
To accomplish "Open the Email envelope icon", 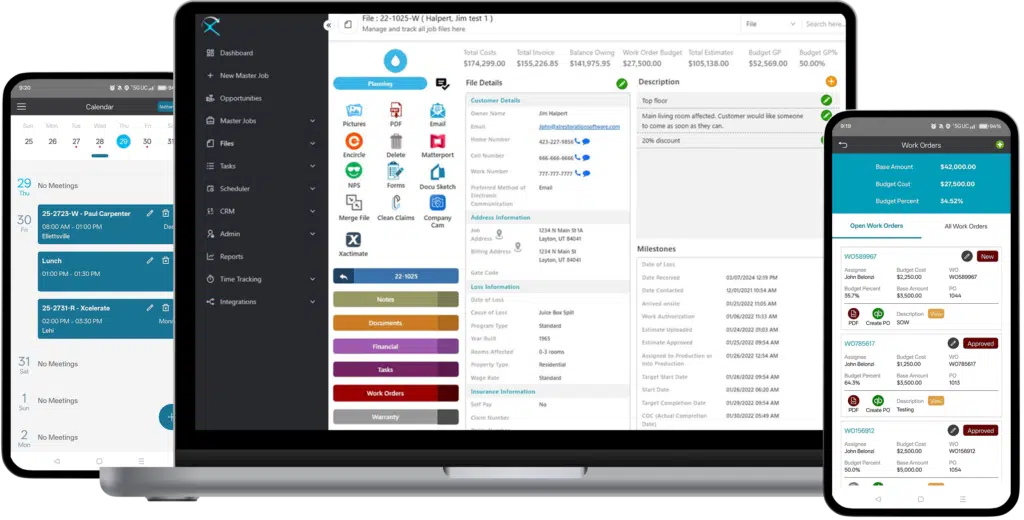I will click(x=438, y=110).
